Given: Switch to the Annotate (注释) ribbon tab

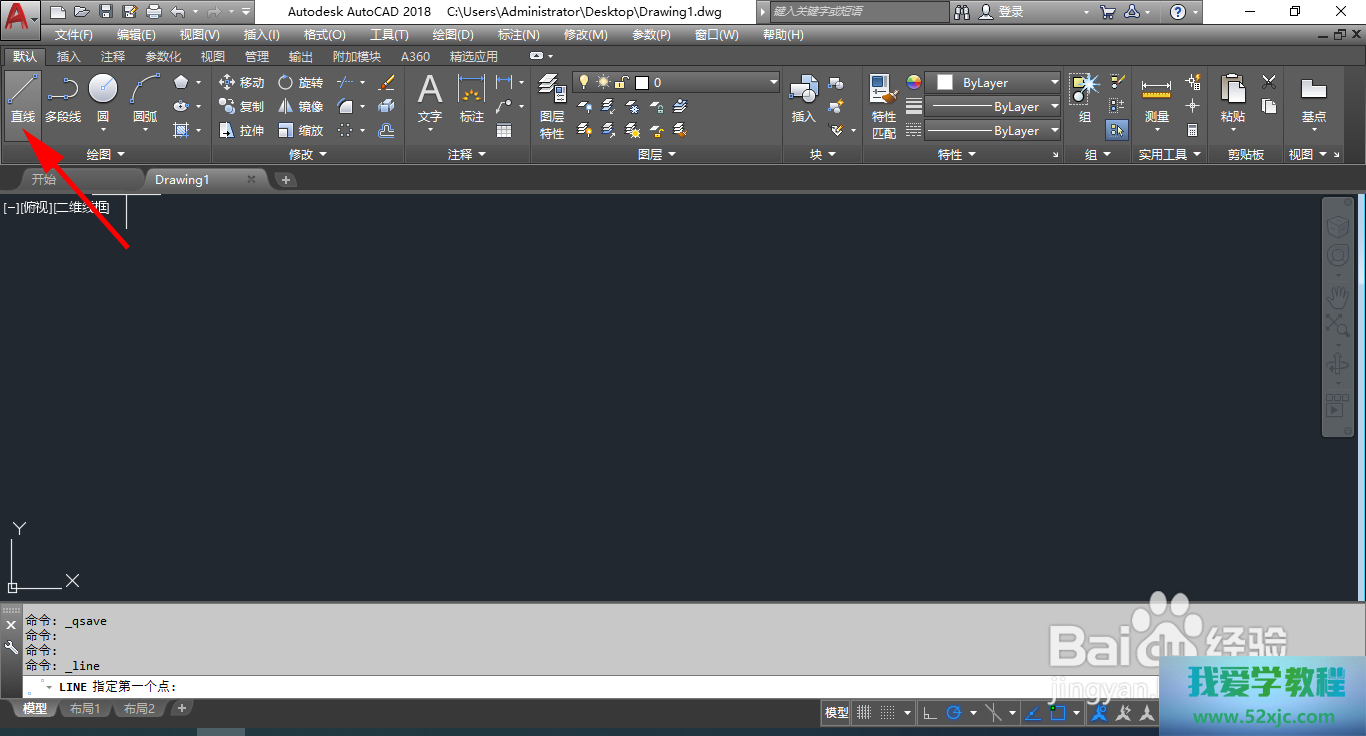Looking at the screenshot, I should pyautogui.click(x=113, y=57).
